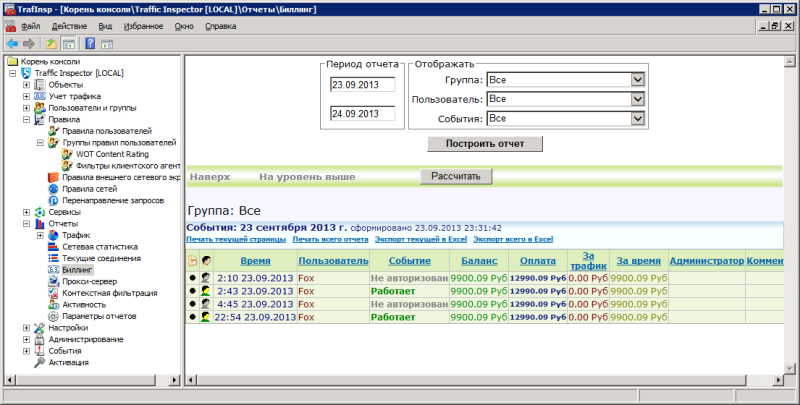Click the report end date field 24.09.2013
The height and width of the screenshot is (405, 800).
coord(362,113)
